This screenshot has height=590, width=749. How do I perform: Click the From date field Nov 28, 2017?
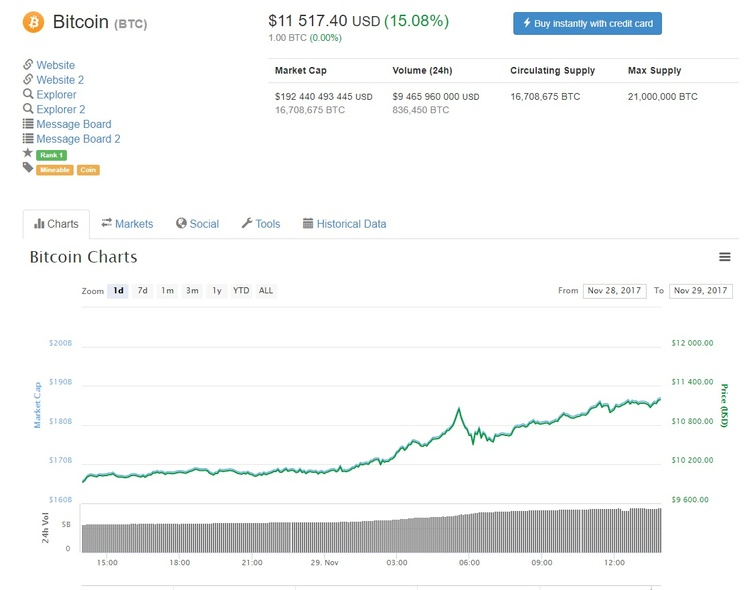[x=614, y=291]
